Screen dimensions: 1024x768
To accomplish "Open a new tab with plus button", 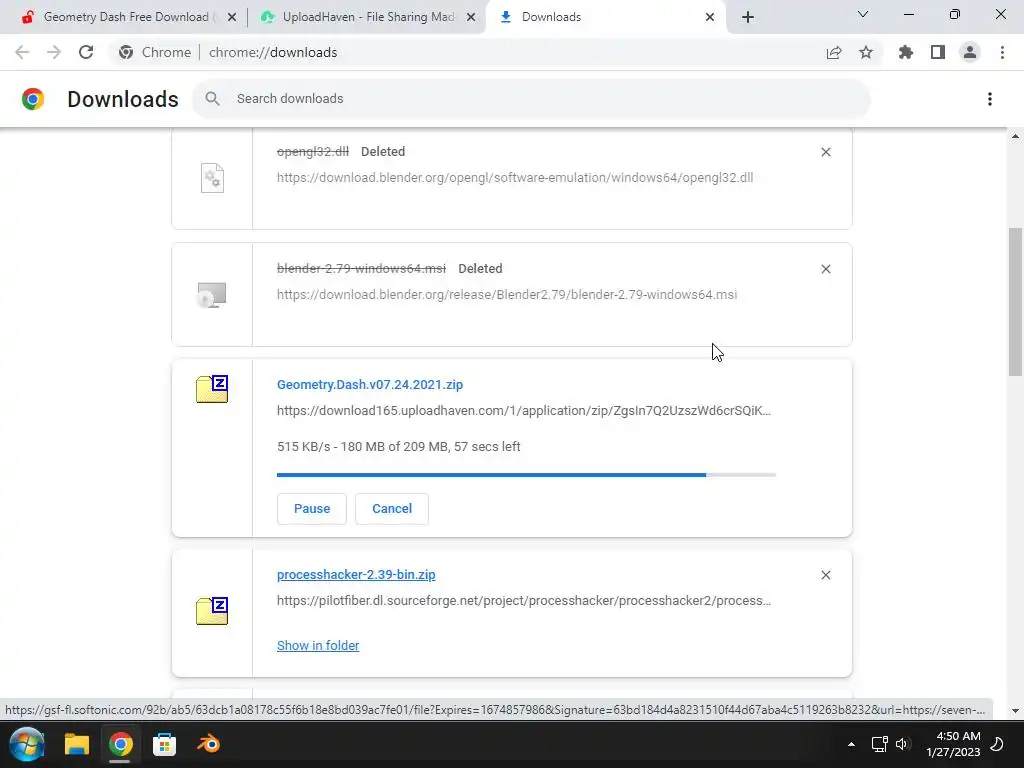I will [748, 17].
